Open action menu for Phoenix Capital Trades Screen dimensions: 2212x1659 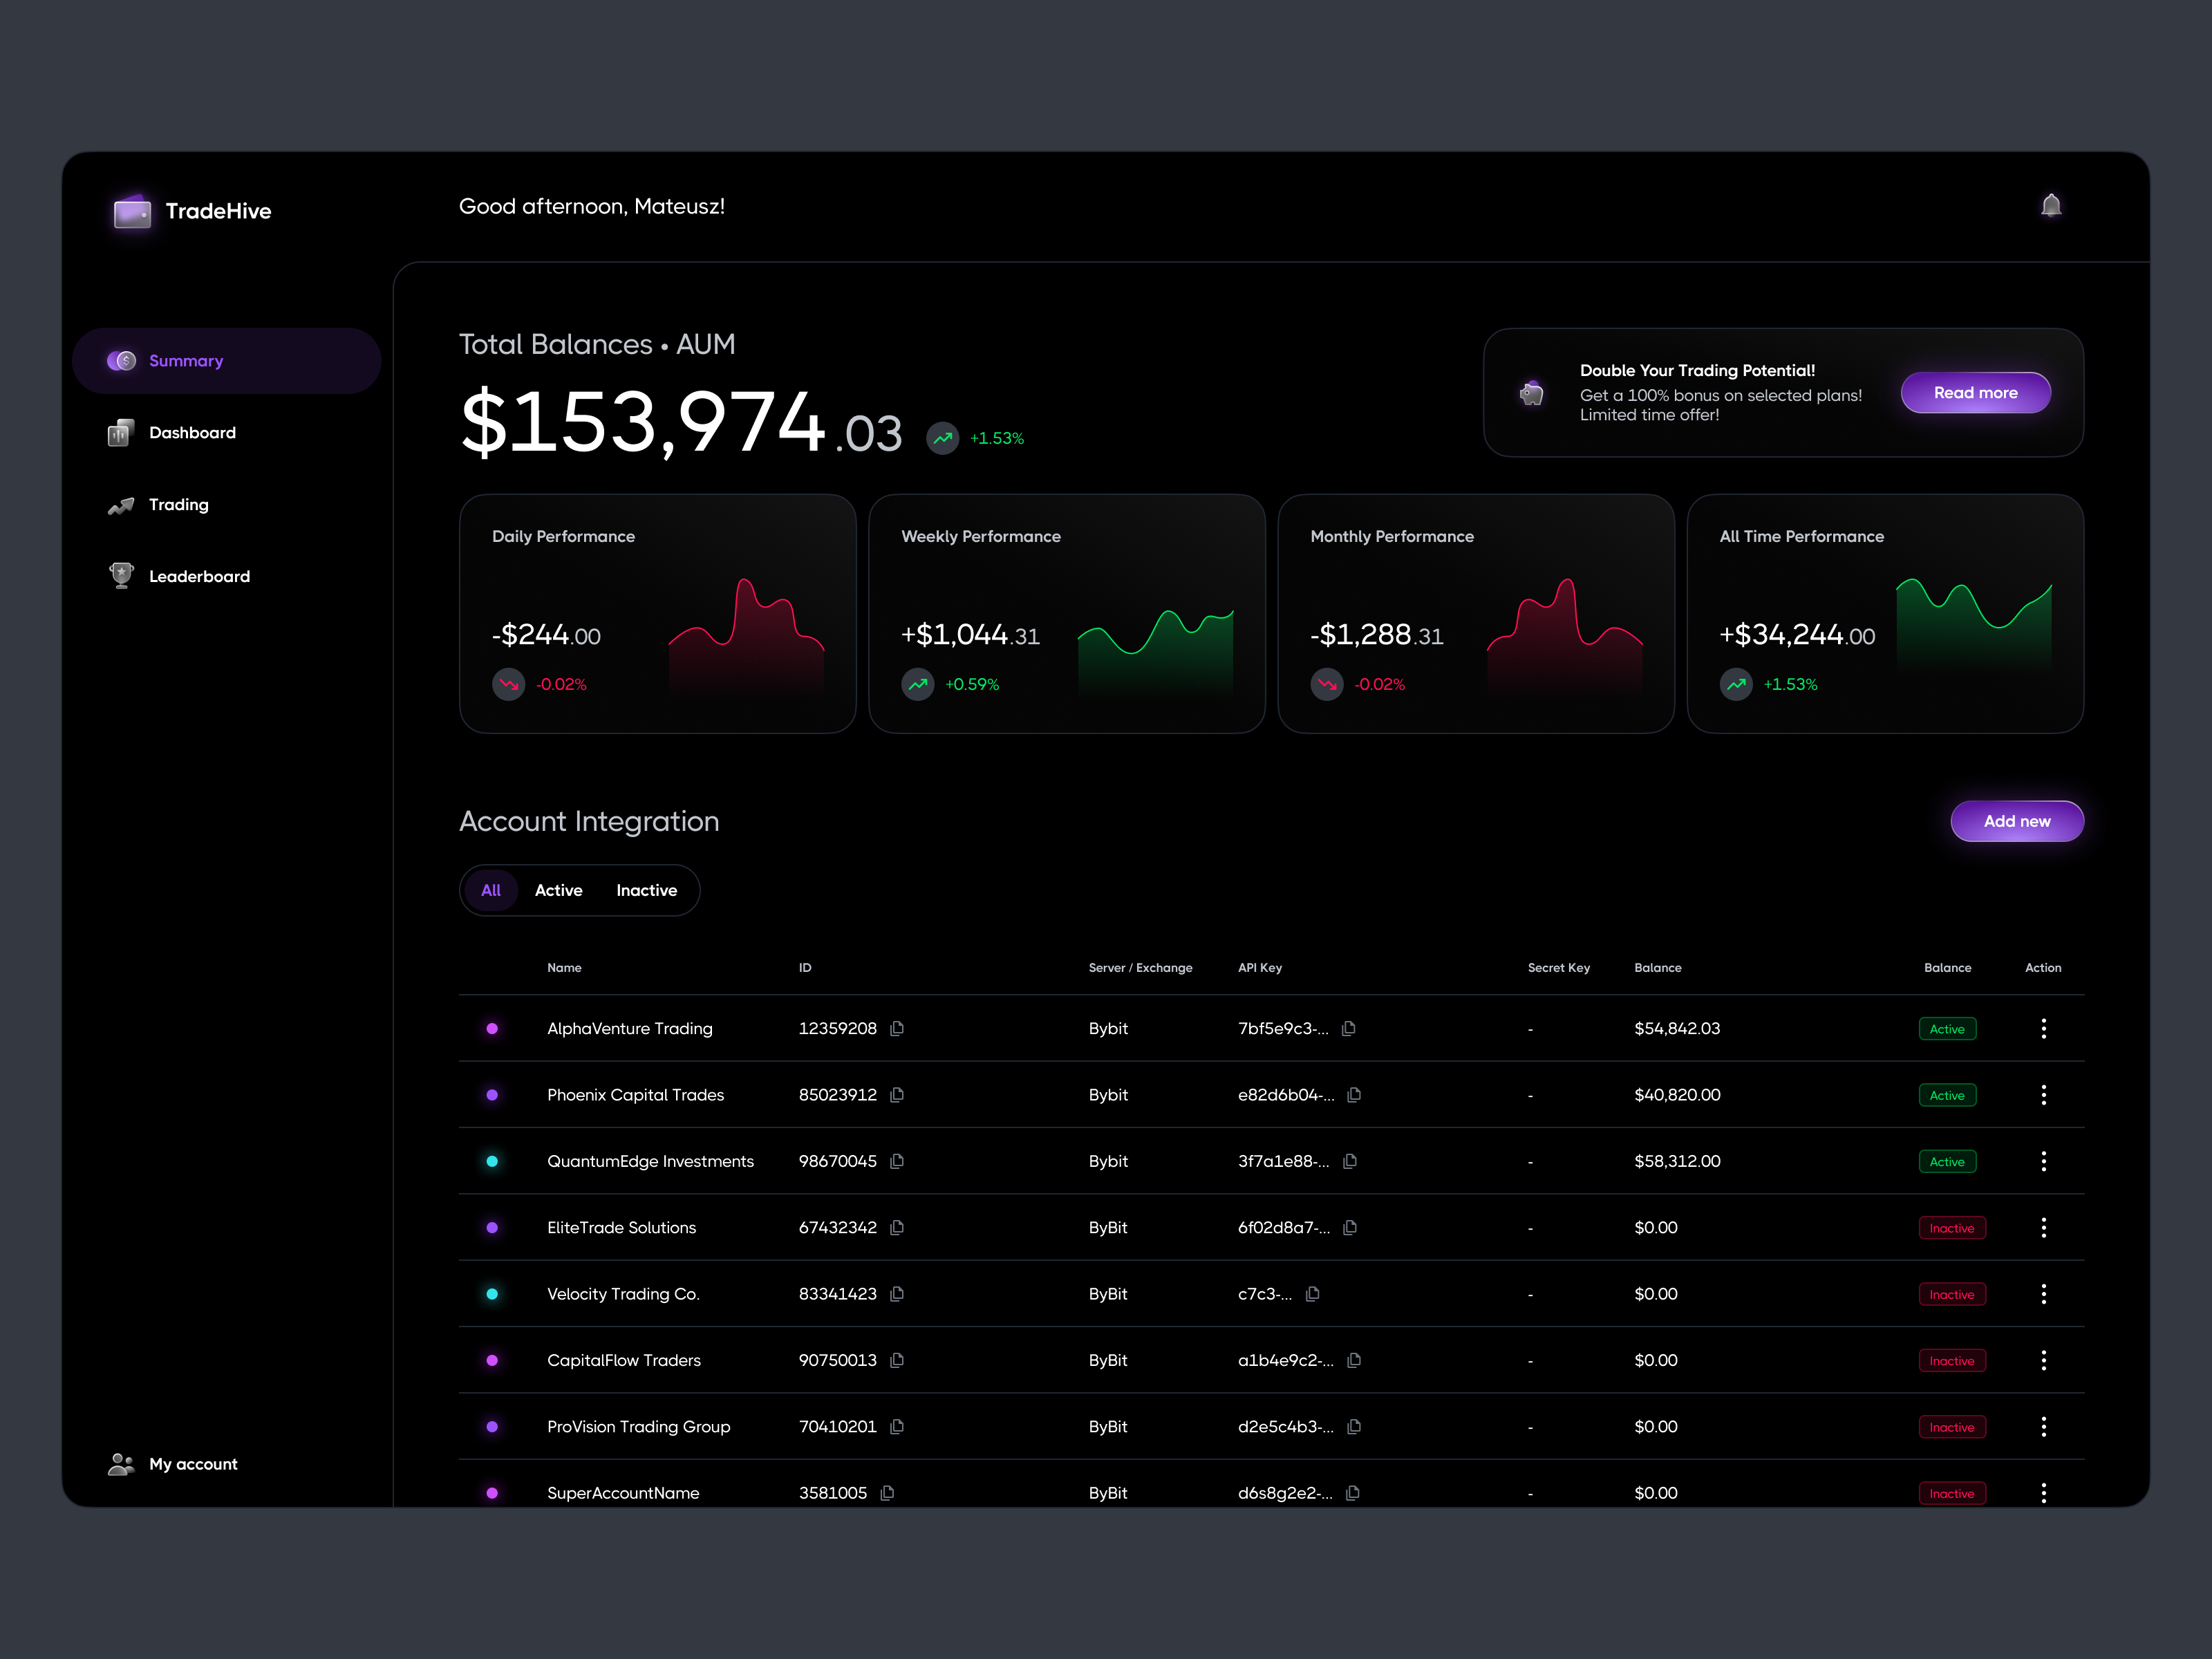2043,1095
